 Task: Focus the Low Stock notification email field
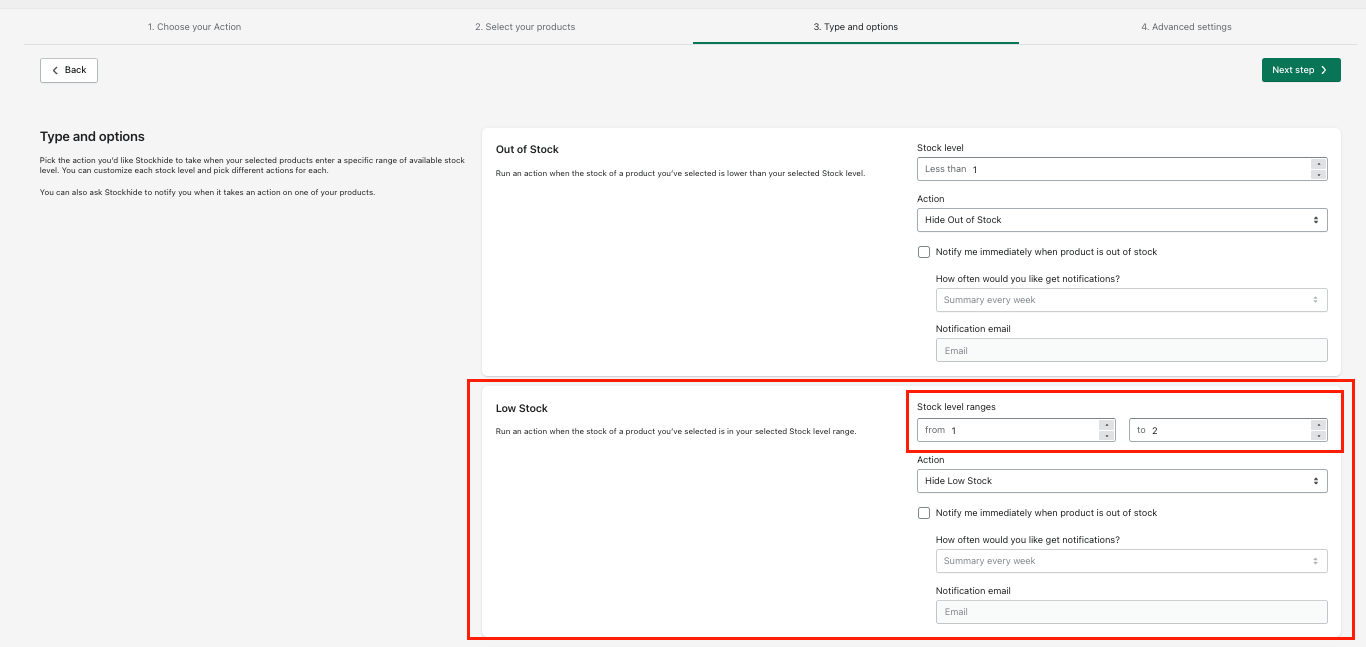1131,612
